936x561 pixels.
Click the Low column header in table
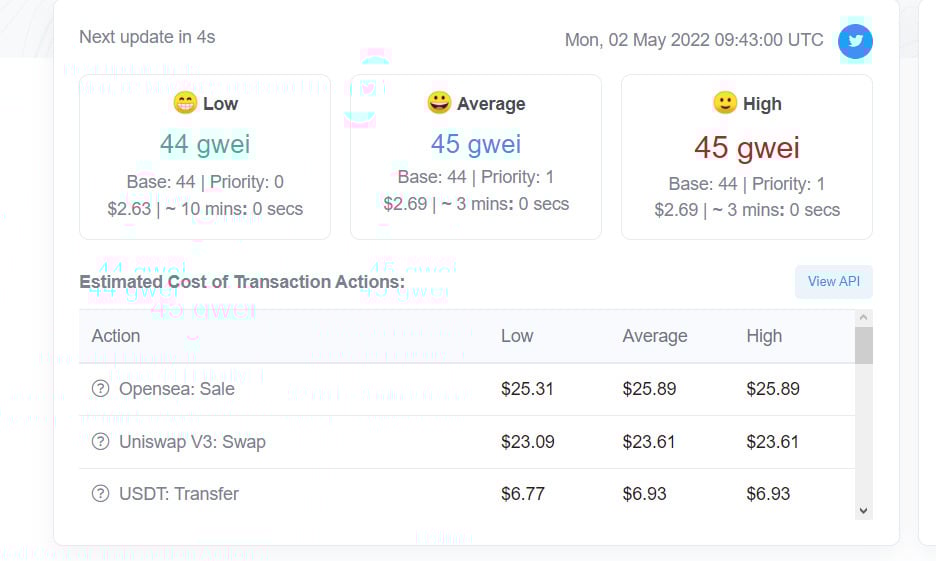coord(517,336)
